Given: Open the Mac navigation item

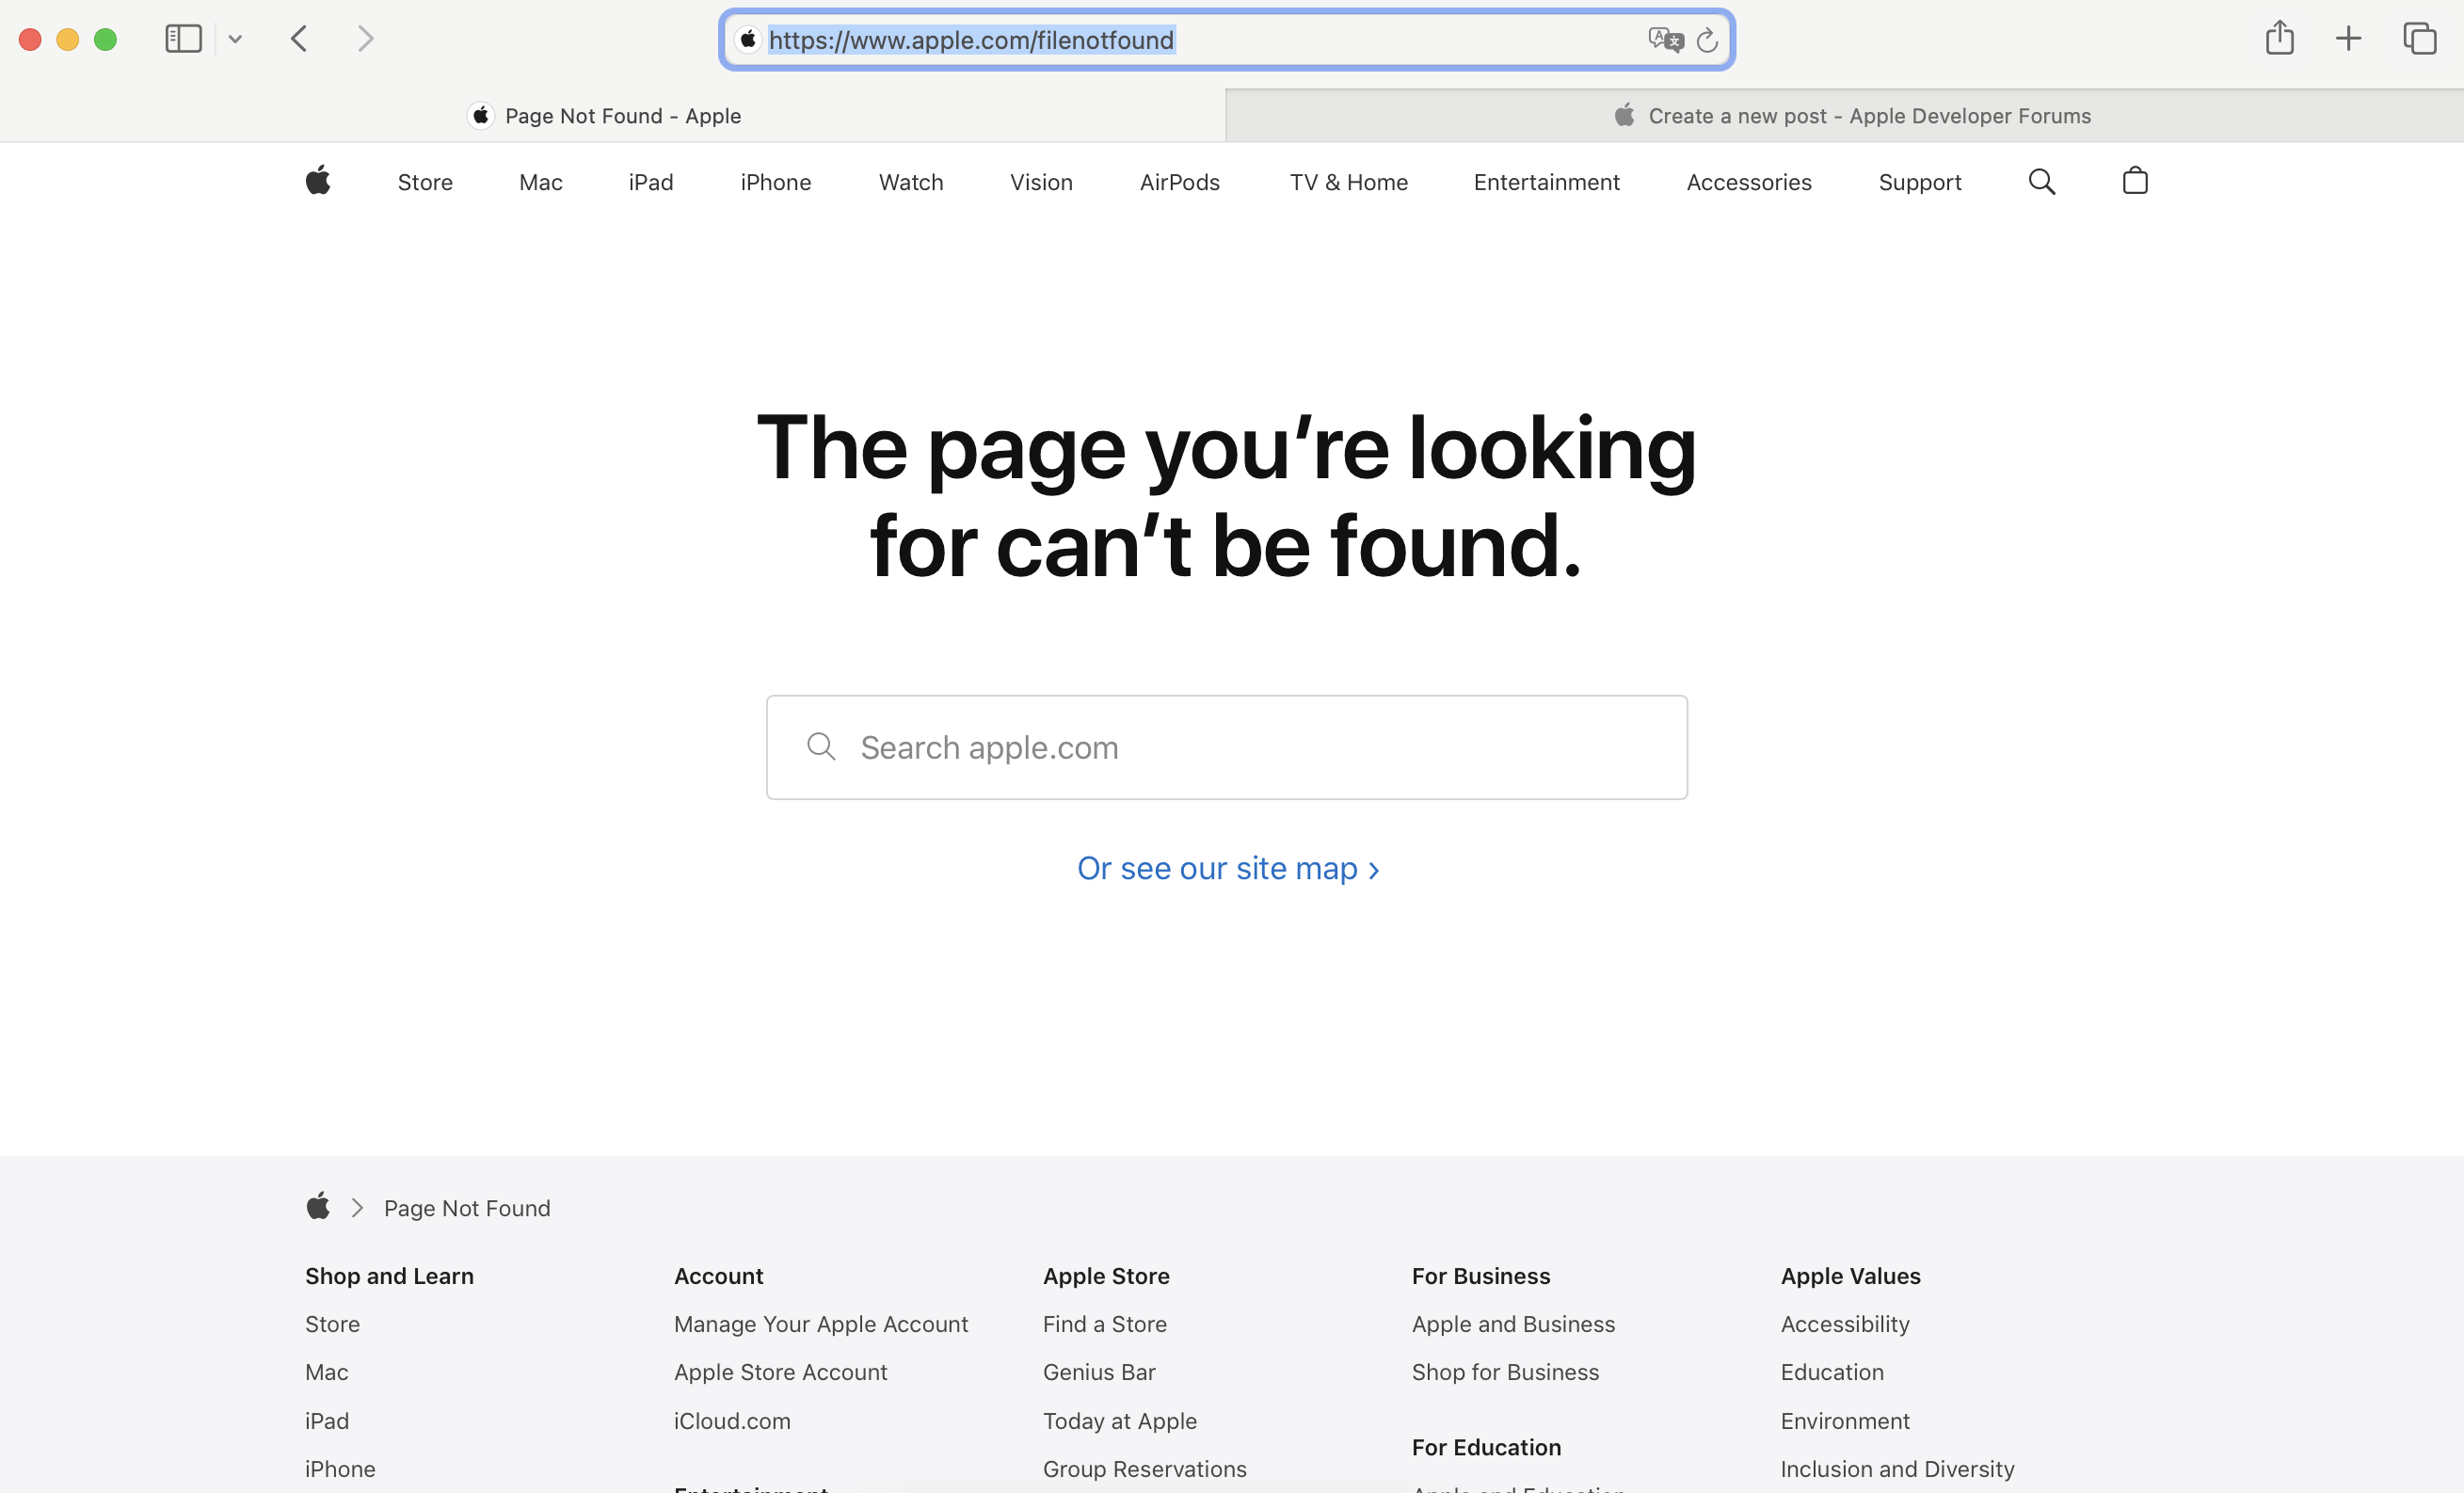Looking at the screenshot, I should click(x=541, y=182).
